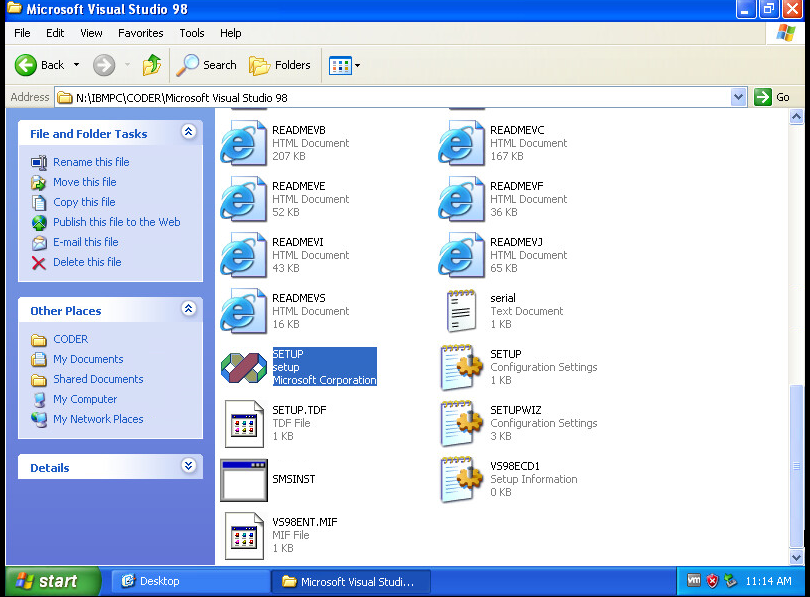Select the SMSINST application icon
This screenshot has height=597, width=810.
243,480
